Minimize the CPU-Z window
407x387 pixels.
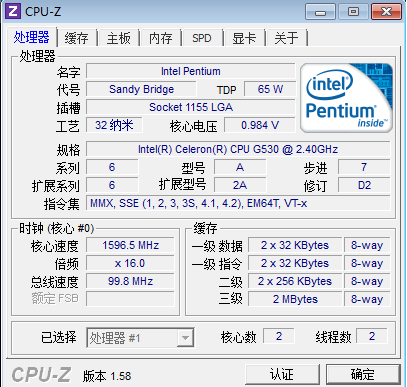coord(320,12)
